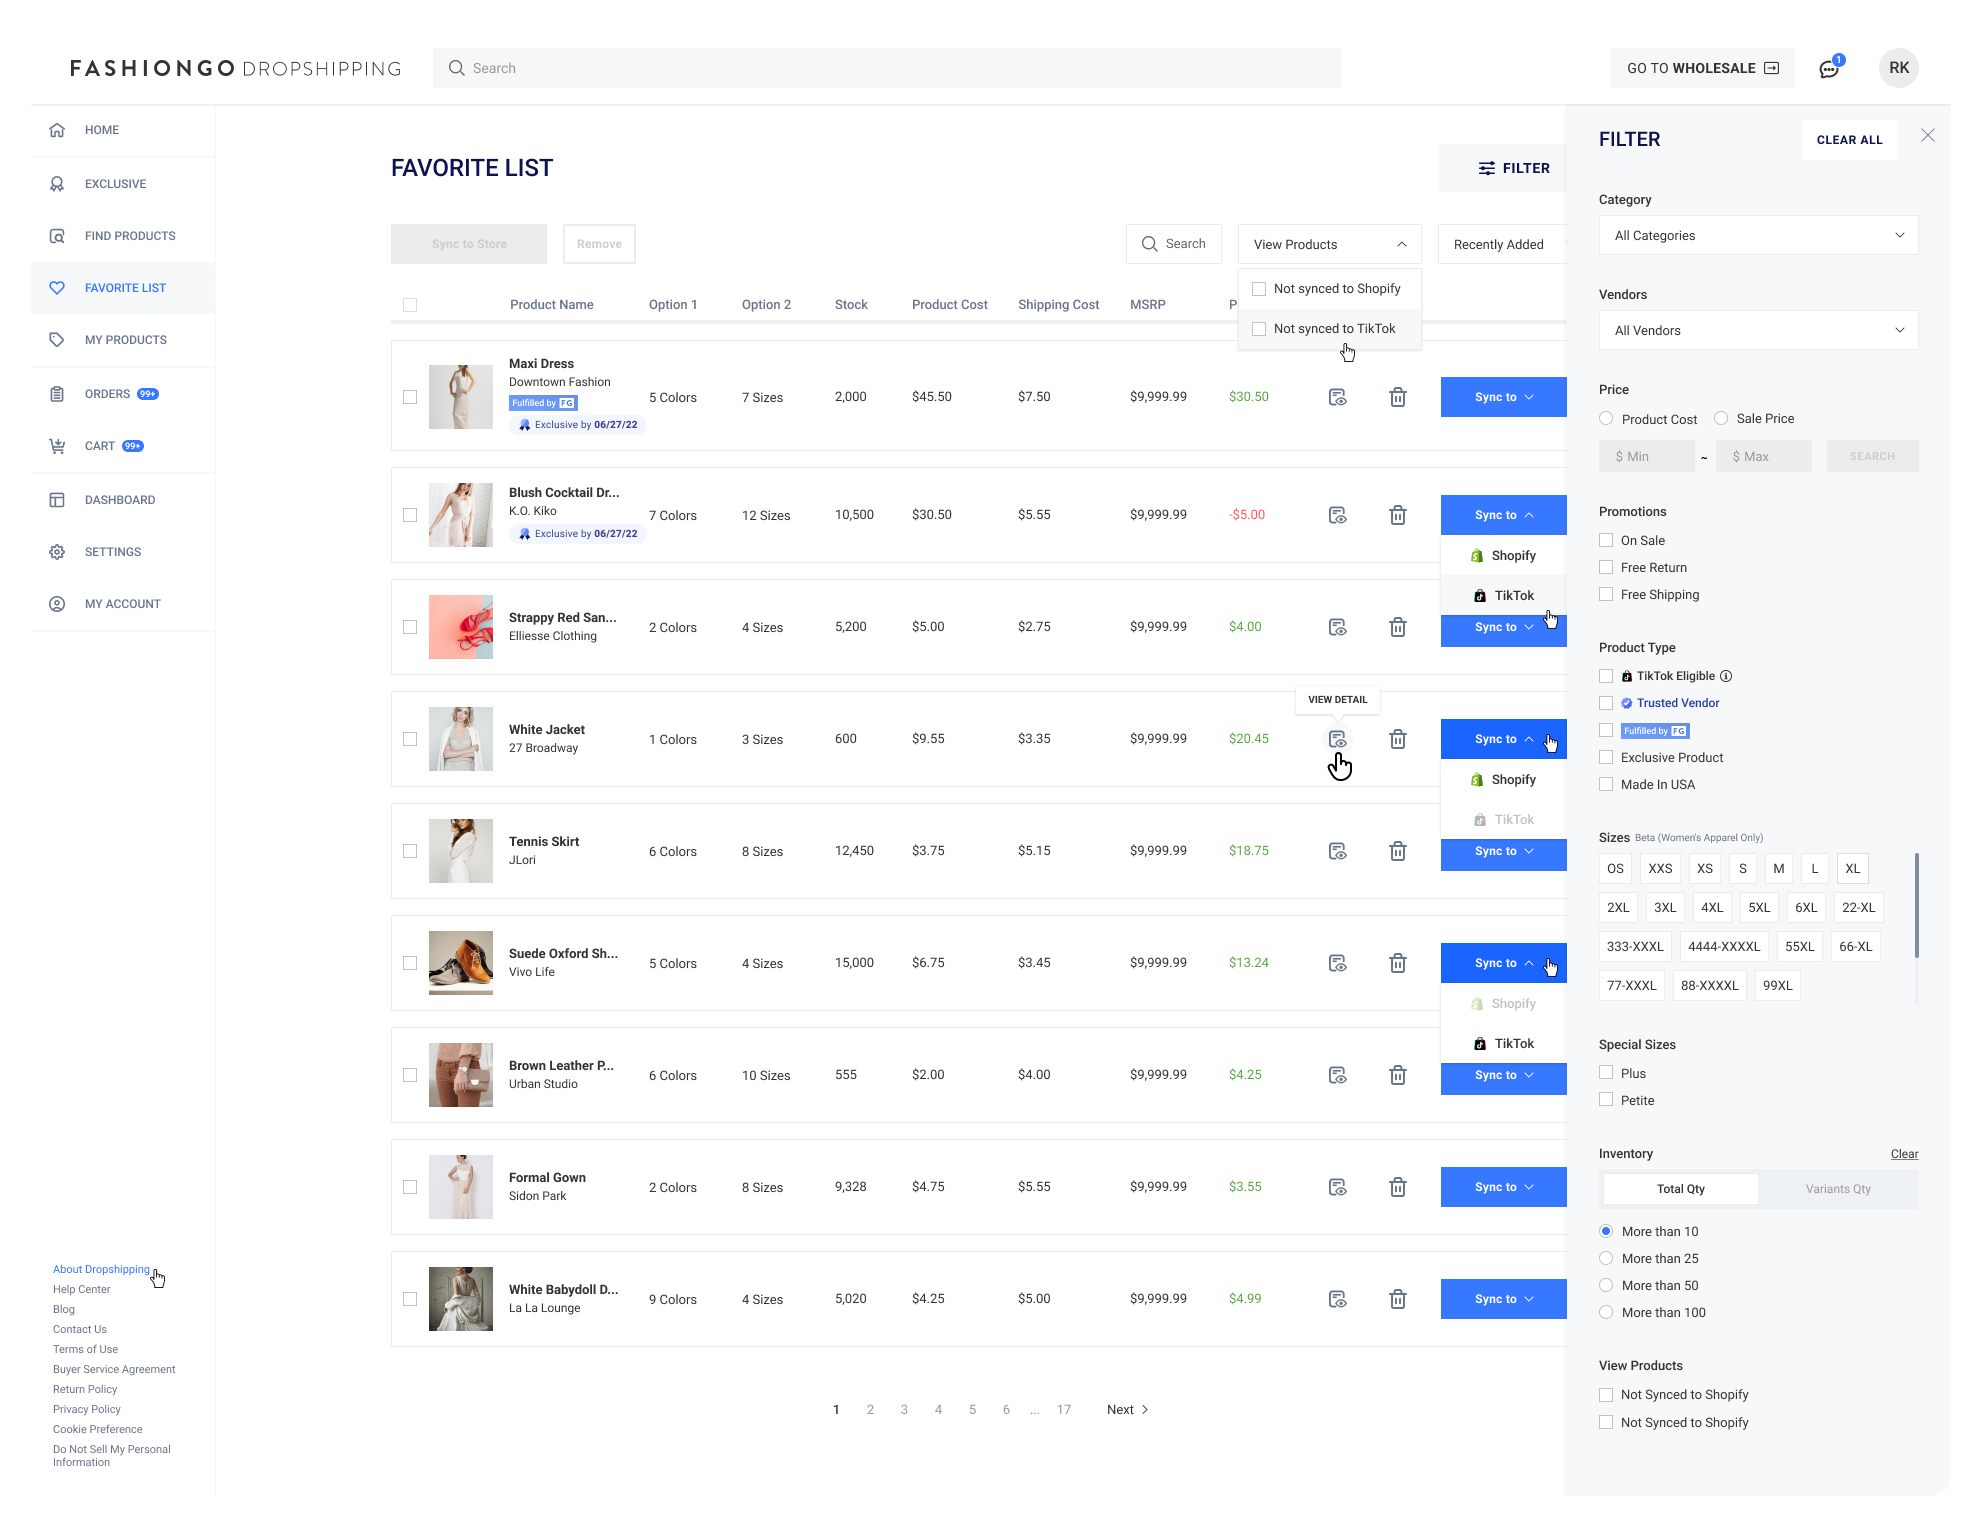Delete Tennis Skirt with trash icon

1398,851
